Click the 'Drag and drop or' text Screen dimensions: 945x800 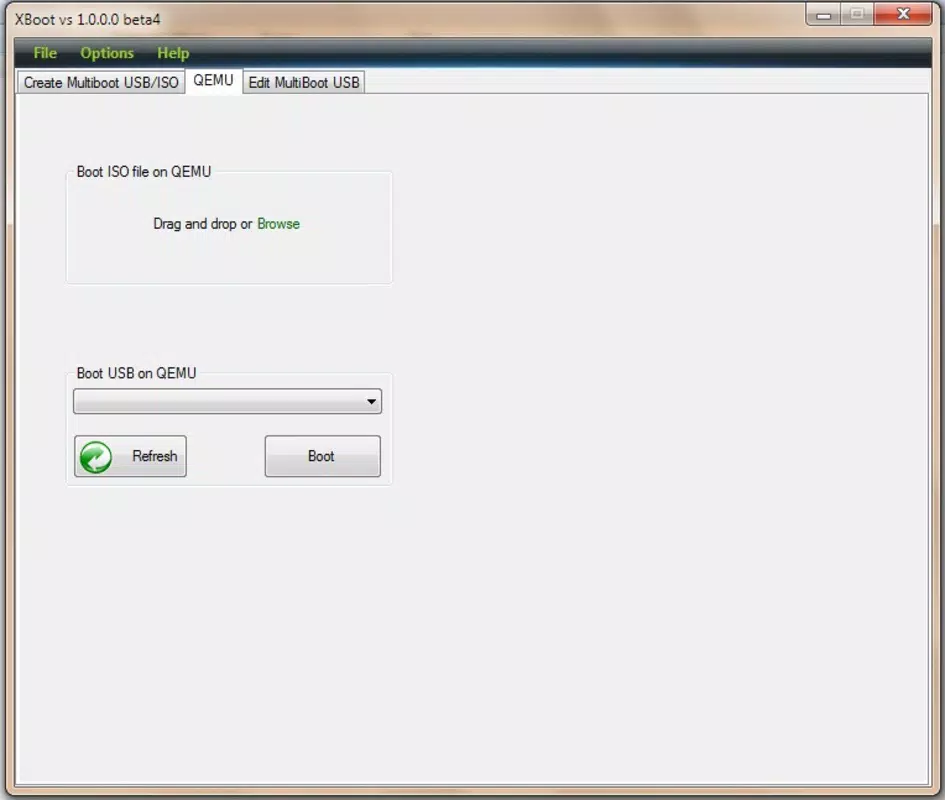coord(202,224)
